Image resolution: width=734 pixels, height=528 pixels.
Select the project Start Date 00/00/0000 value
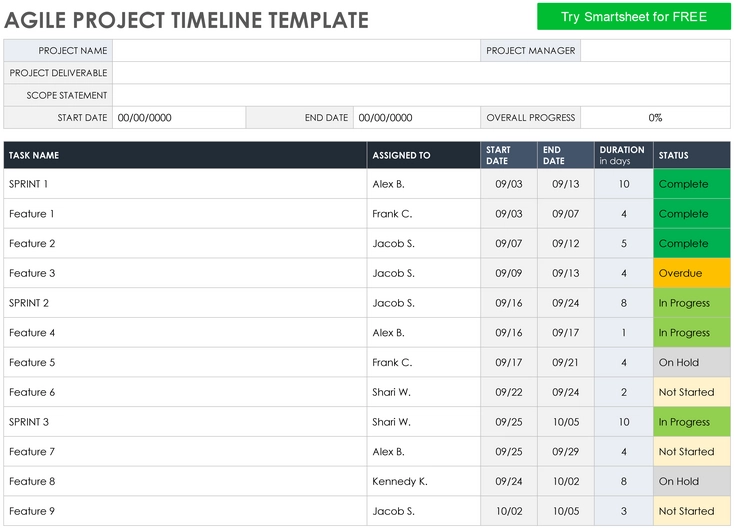point(179,118)
